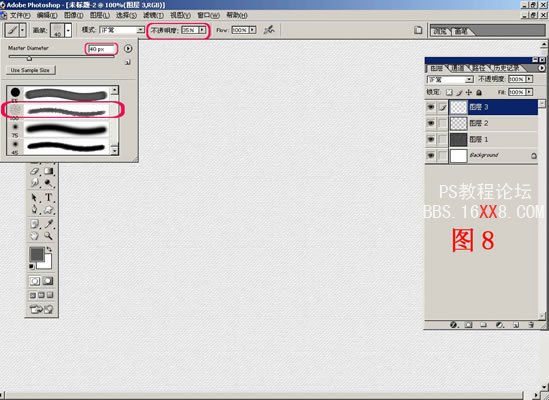
Task: Create a new layer
Action: click(516, 325)
